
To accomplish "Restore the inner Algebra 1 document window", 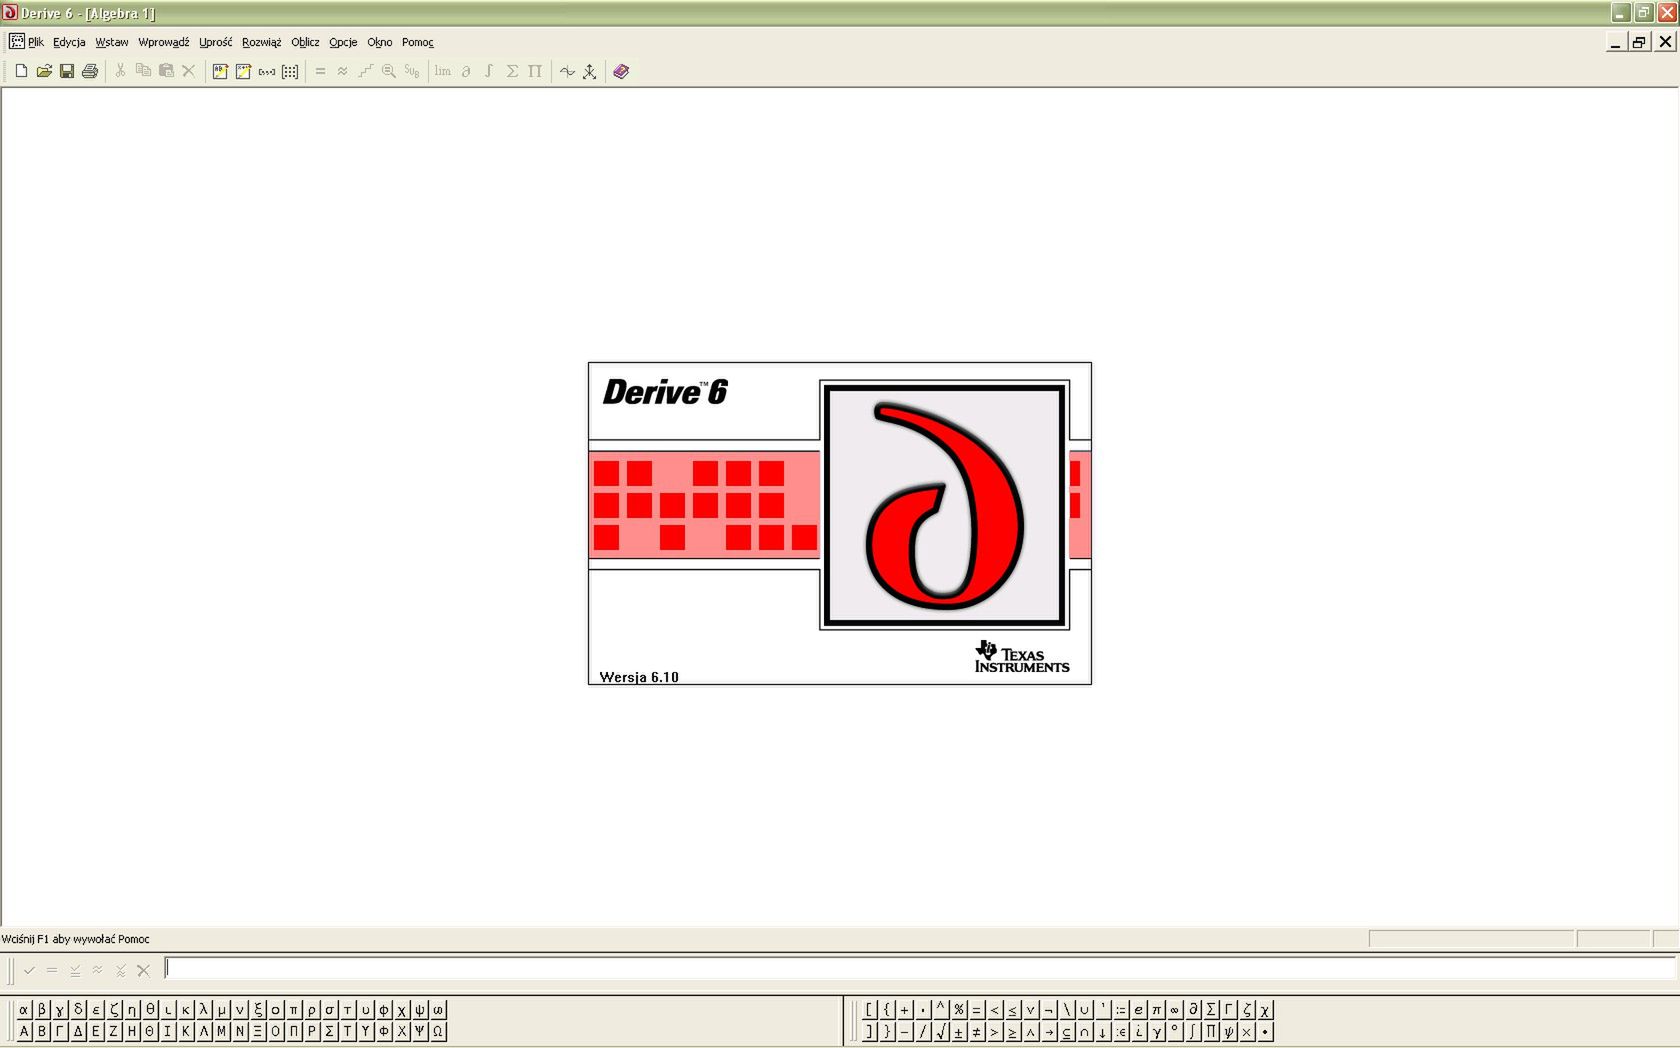I will pyautogui.click(x=1639, y=42).
